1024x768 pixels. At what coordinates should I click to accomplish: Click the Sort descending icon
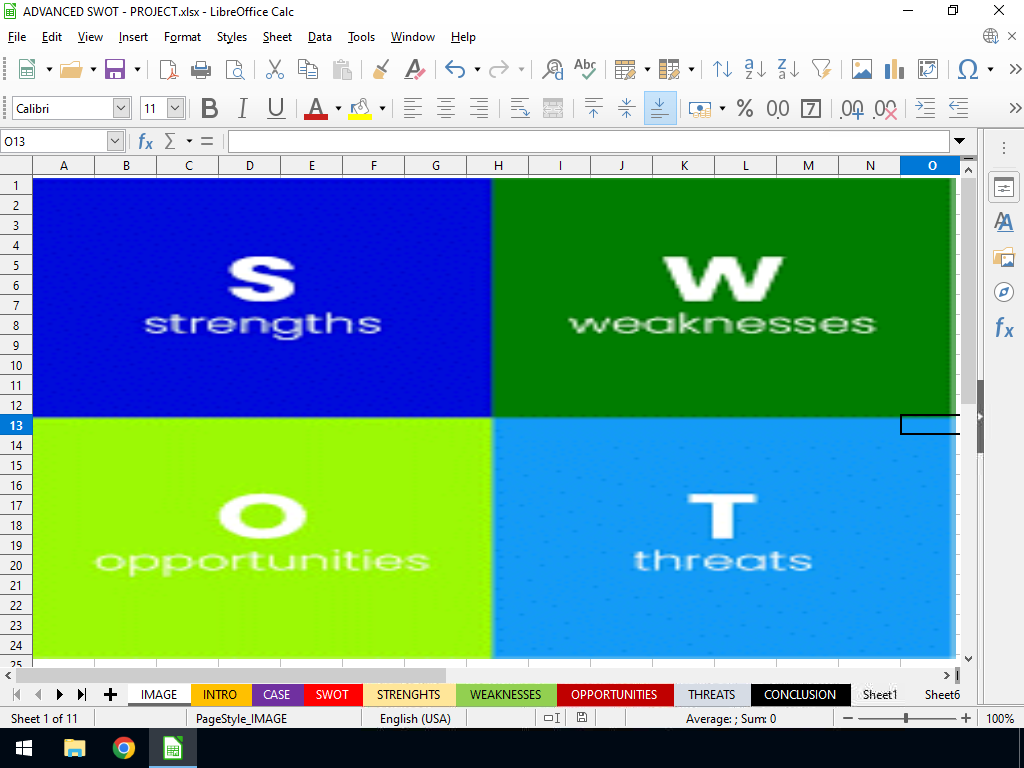click(788, 69)
